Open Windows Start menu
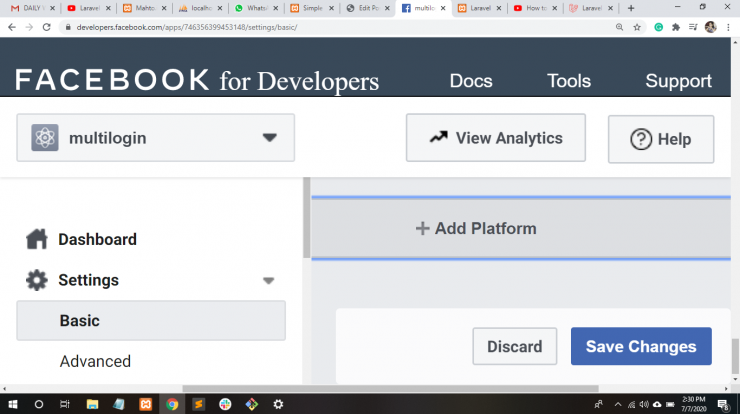The image size is (740, 414). (13, 404)
